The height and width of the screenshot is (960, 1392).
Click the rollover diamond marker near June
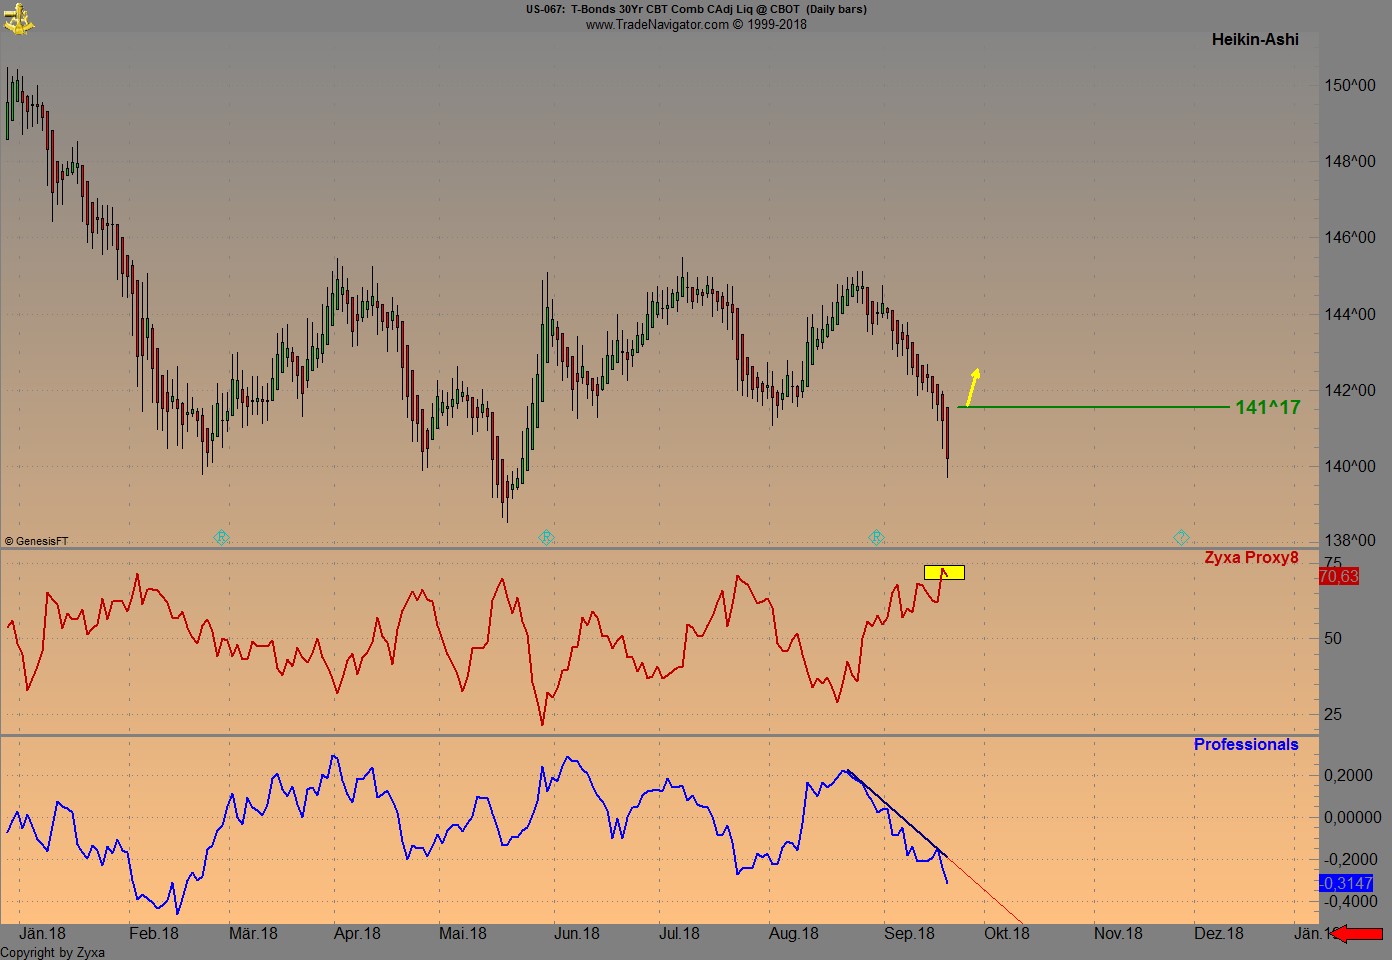coord(546,538)
